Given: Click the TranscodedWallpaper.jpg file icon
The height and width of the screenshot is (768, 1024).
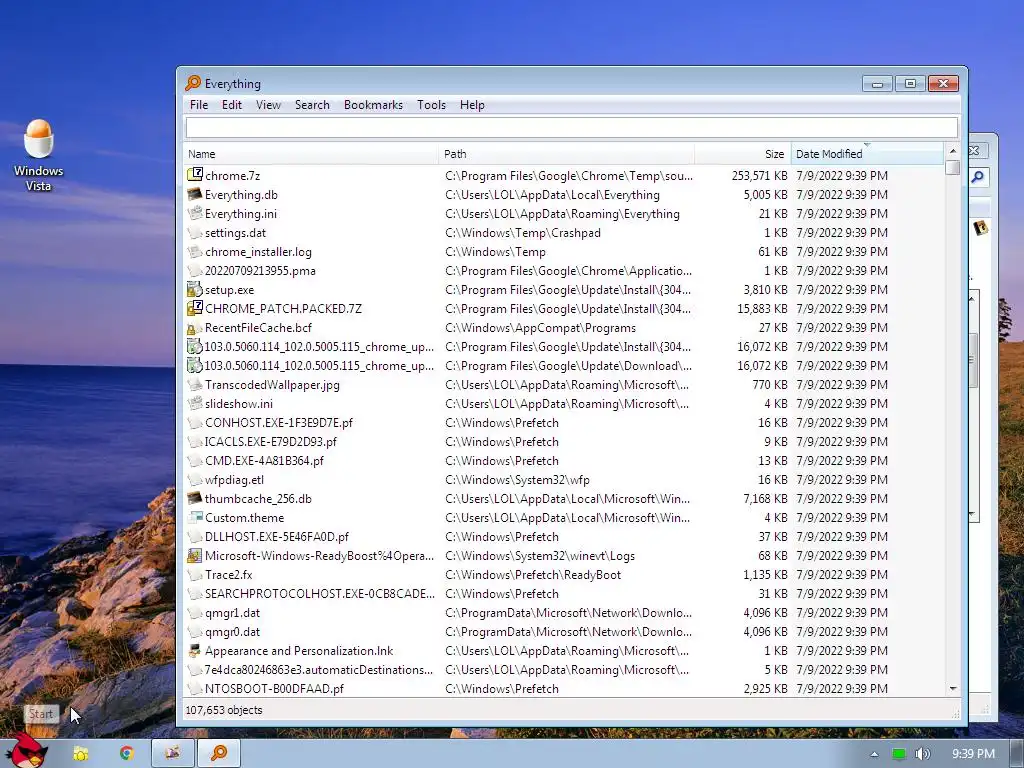Looking at the screenshot, I should tap(195, 385).
